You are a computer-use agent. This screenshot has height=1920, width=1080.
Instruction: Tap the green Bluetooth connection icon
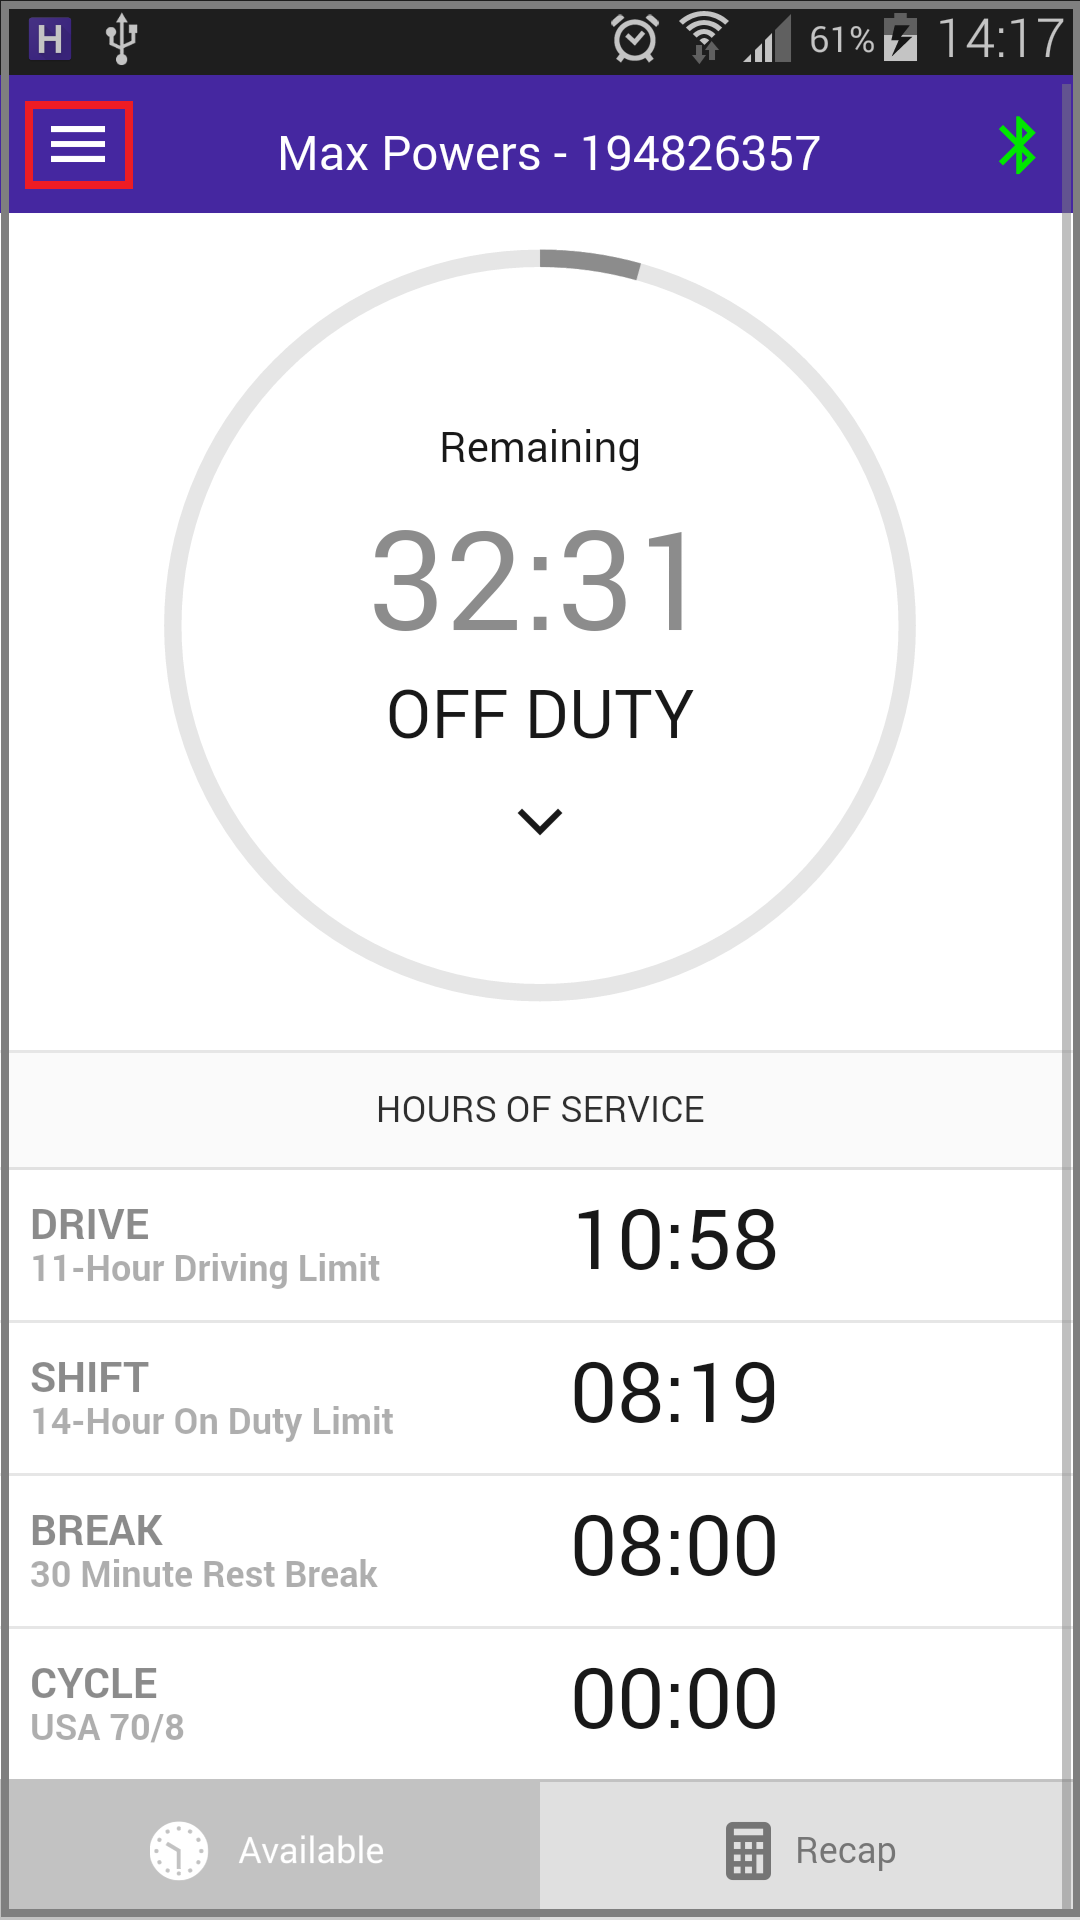(x=1017, y=146)
